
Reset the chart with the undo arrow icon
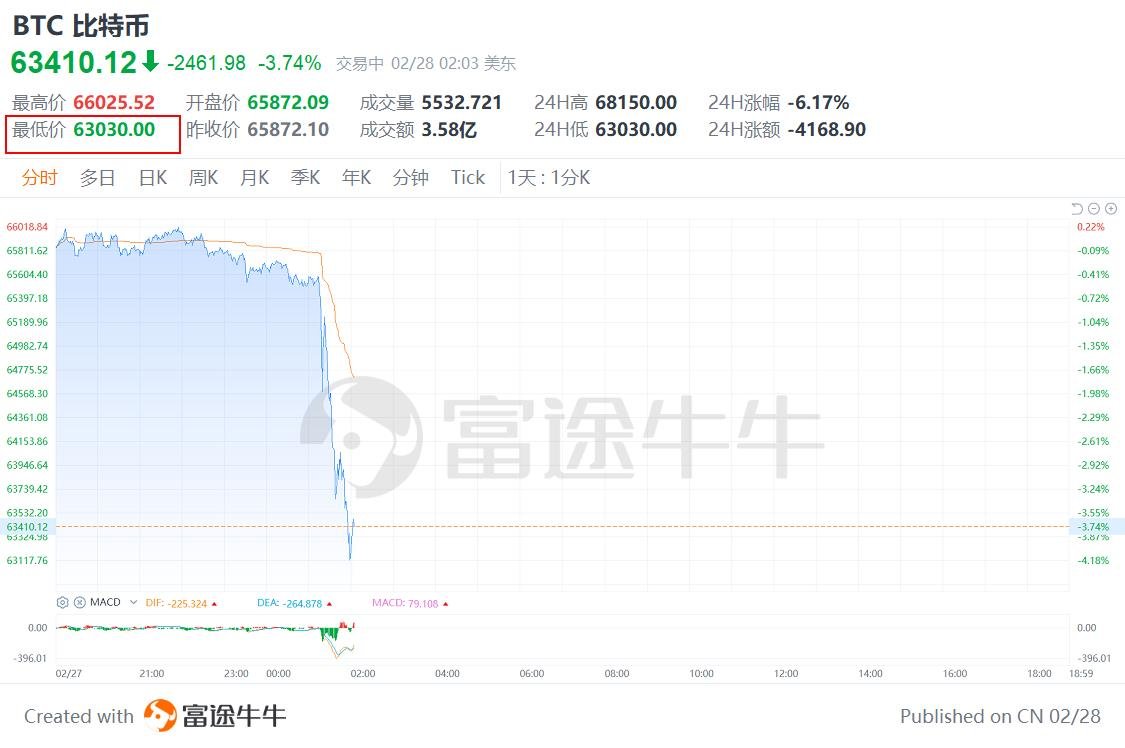point(1077,209)
